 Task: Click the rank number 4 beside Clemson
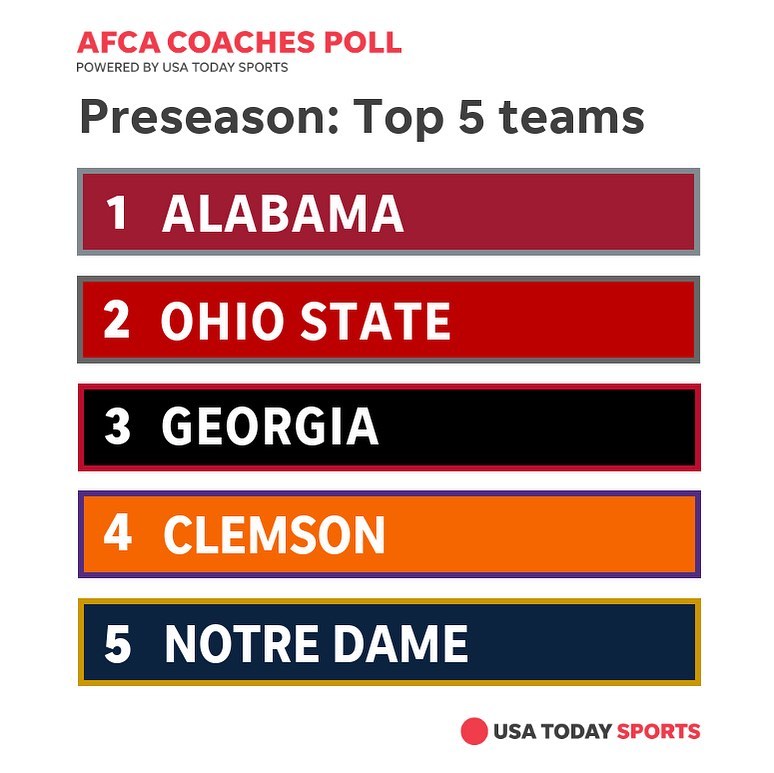117,535
